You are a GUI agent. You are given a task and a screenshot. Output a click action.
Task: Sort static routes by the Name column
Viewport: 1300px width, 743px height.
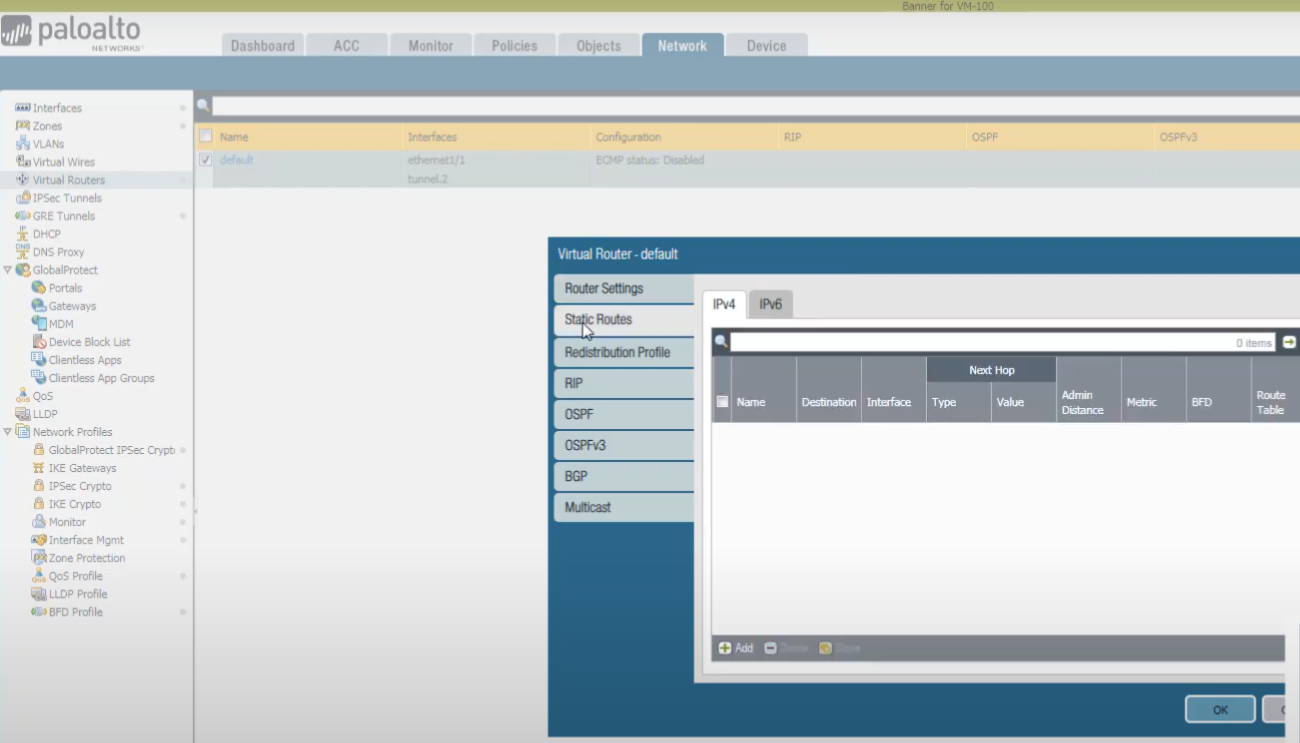pos(764,402)
